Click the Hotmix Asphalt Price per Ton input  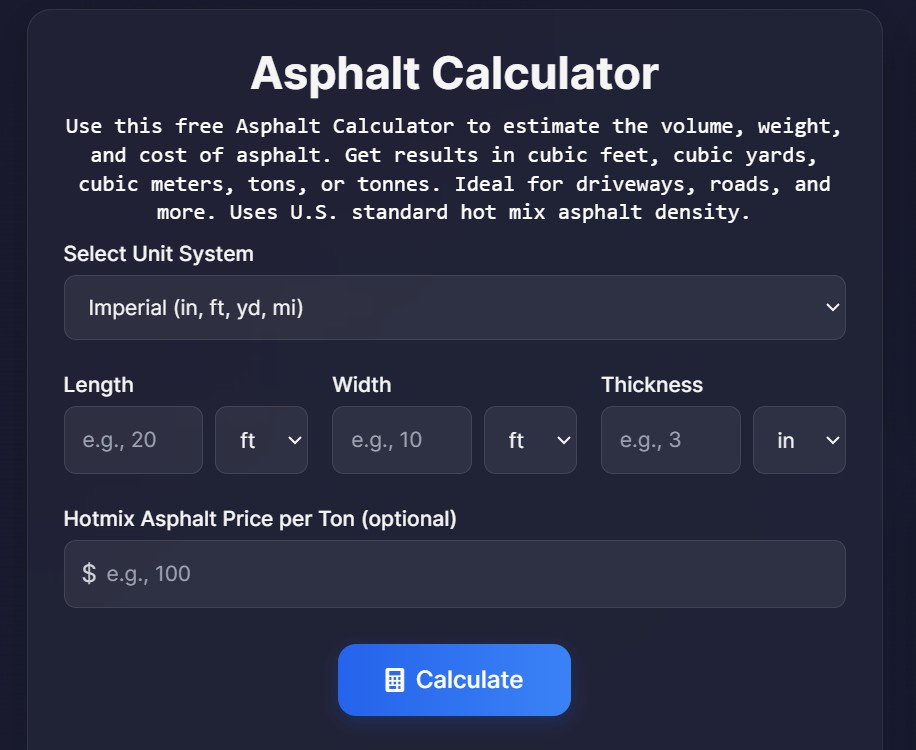(x=454, y=574)
